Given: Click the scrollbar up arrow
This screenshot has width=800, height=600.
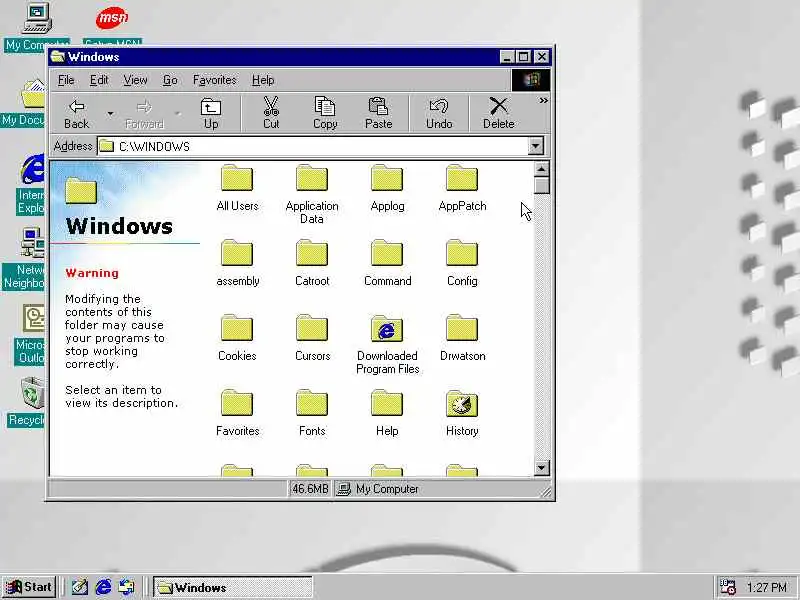Looking at the screenshot, I should [x=541, y=169].
